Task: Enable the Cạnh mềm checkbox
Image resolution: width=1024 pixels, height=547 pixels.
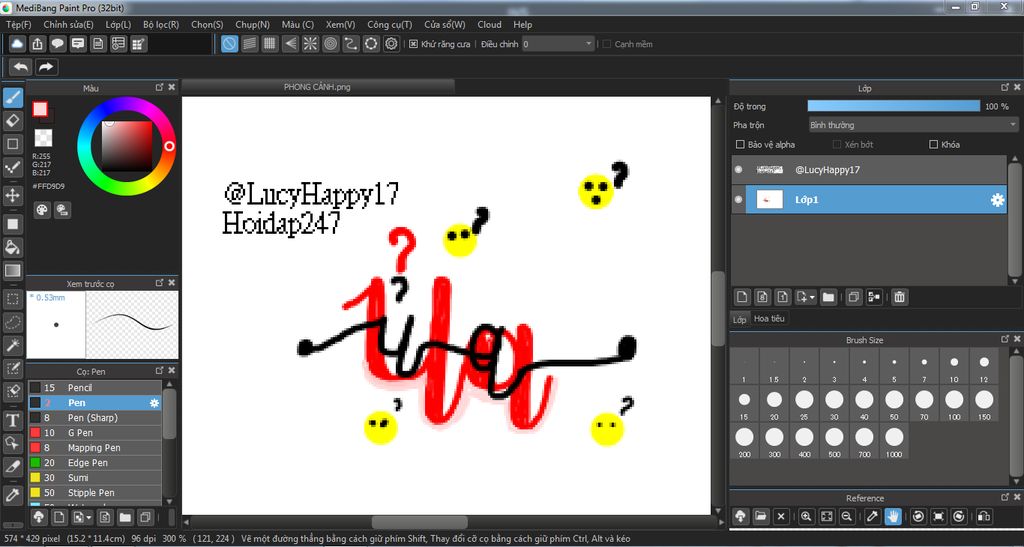Action: (x=607, y=44)
